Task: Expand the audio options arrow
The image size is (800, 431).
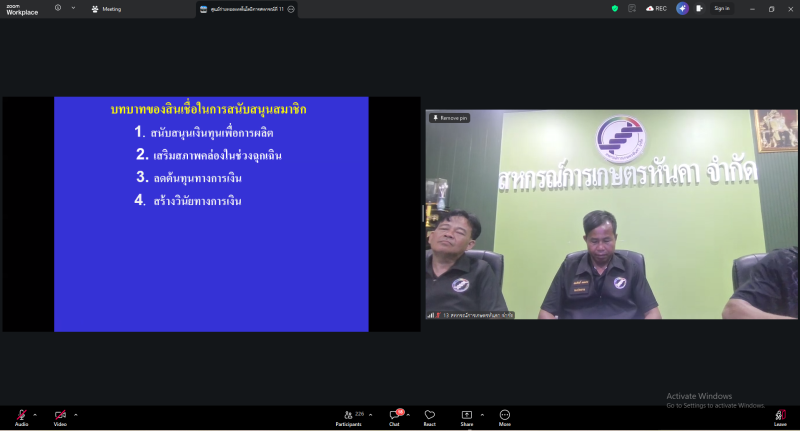Action: pos(35,414)
